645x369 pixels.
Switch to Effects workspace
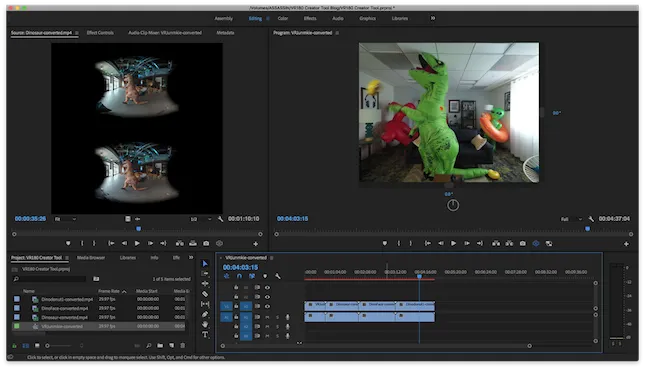tap(310, 19)
